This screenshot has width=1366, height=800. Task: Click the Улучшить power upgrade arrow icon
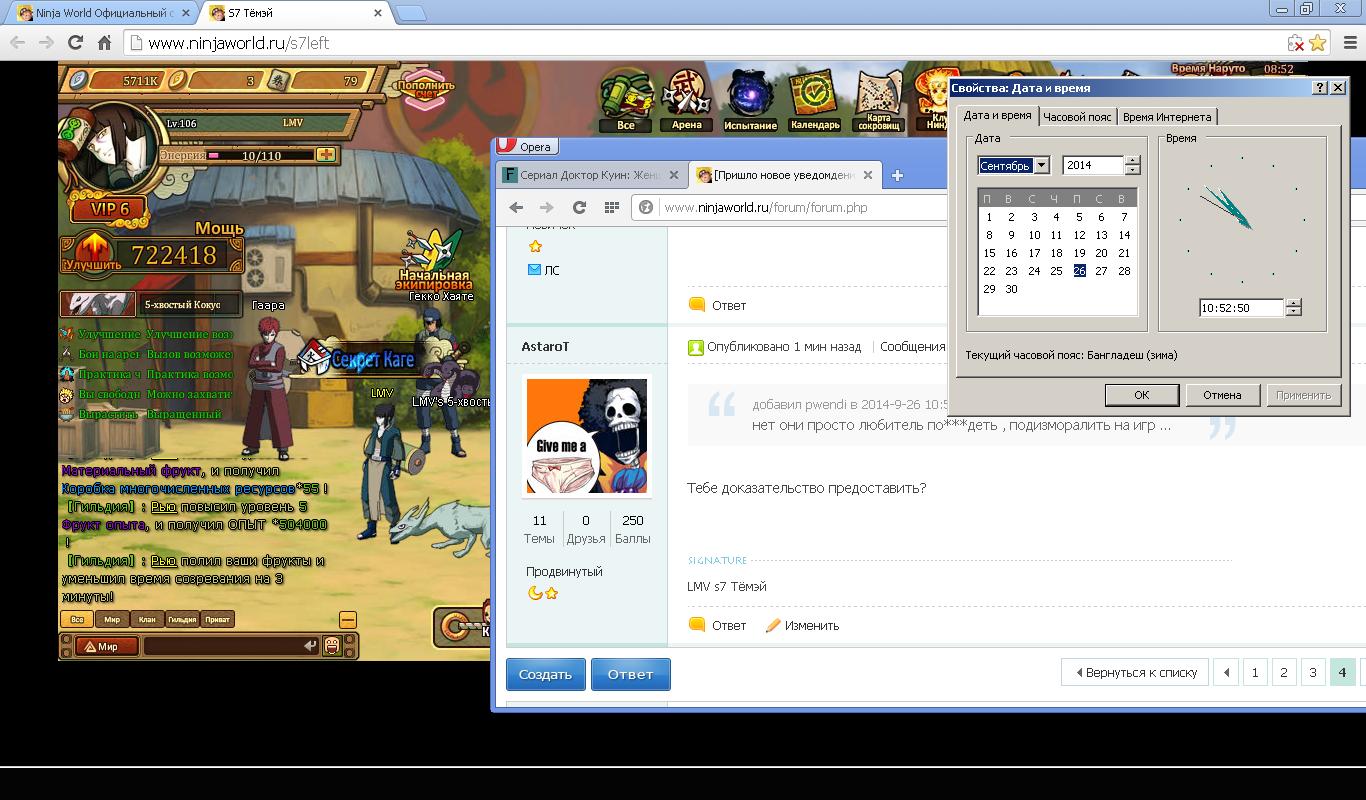point(92,253)
